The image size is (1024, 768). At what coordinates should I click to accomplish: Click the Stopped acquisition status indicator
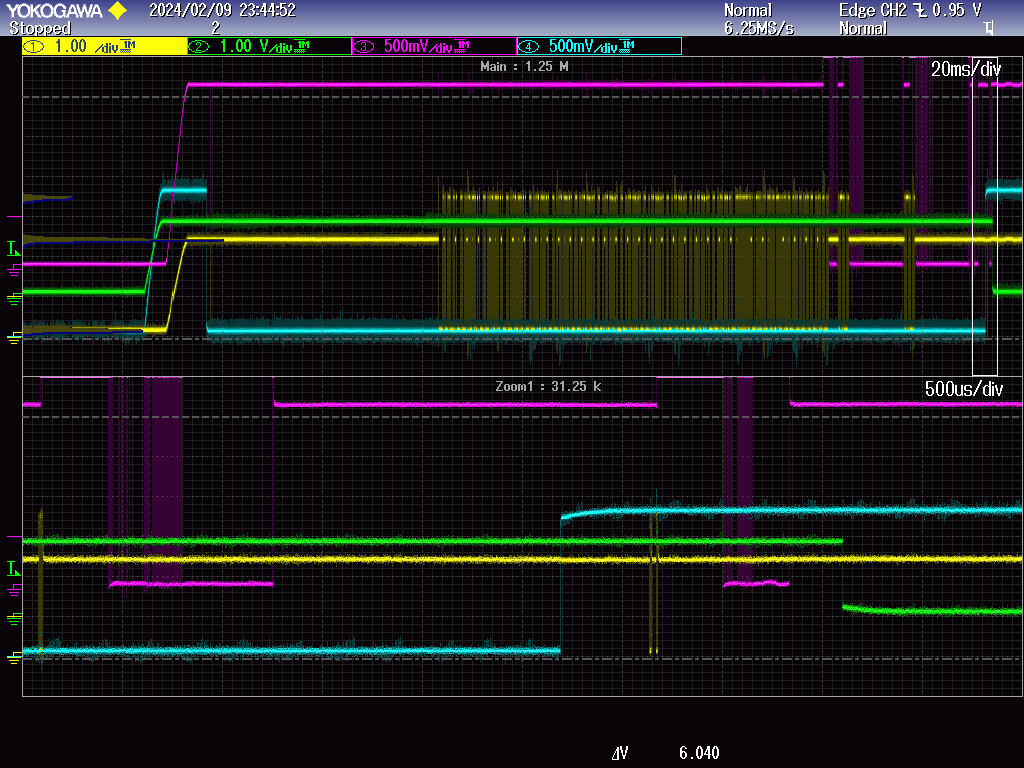click(42, 28)
